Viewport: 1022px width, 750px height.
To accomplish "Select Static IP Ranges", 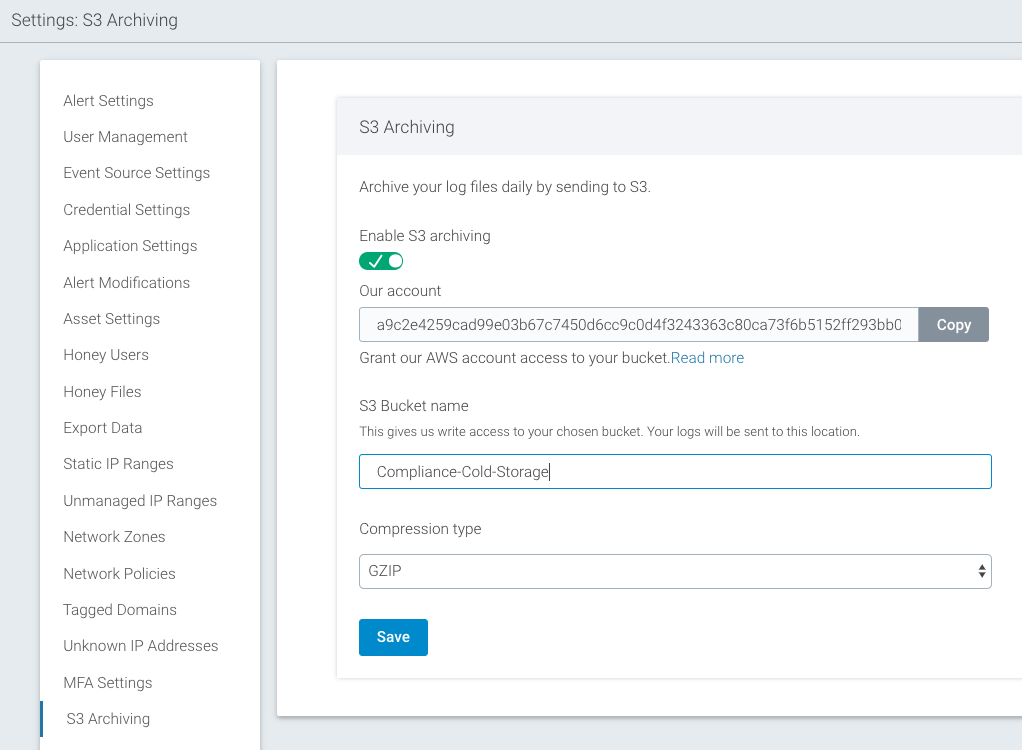I will (118, 464).
